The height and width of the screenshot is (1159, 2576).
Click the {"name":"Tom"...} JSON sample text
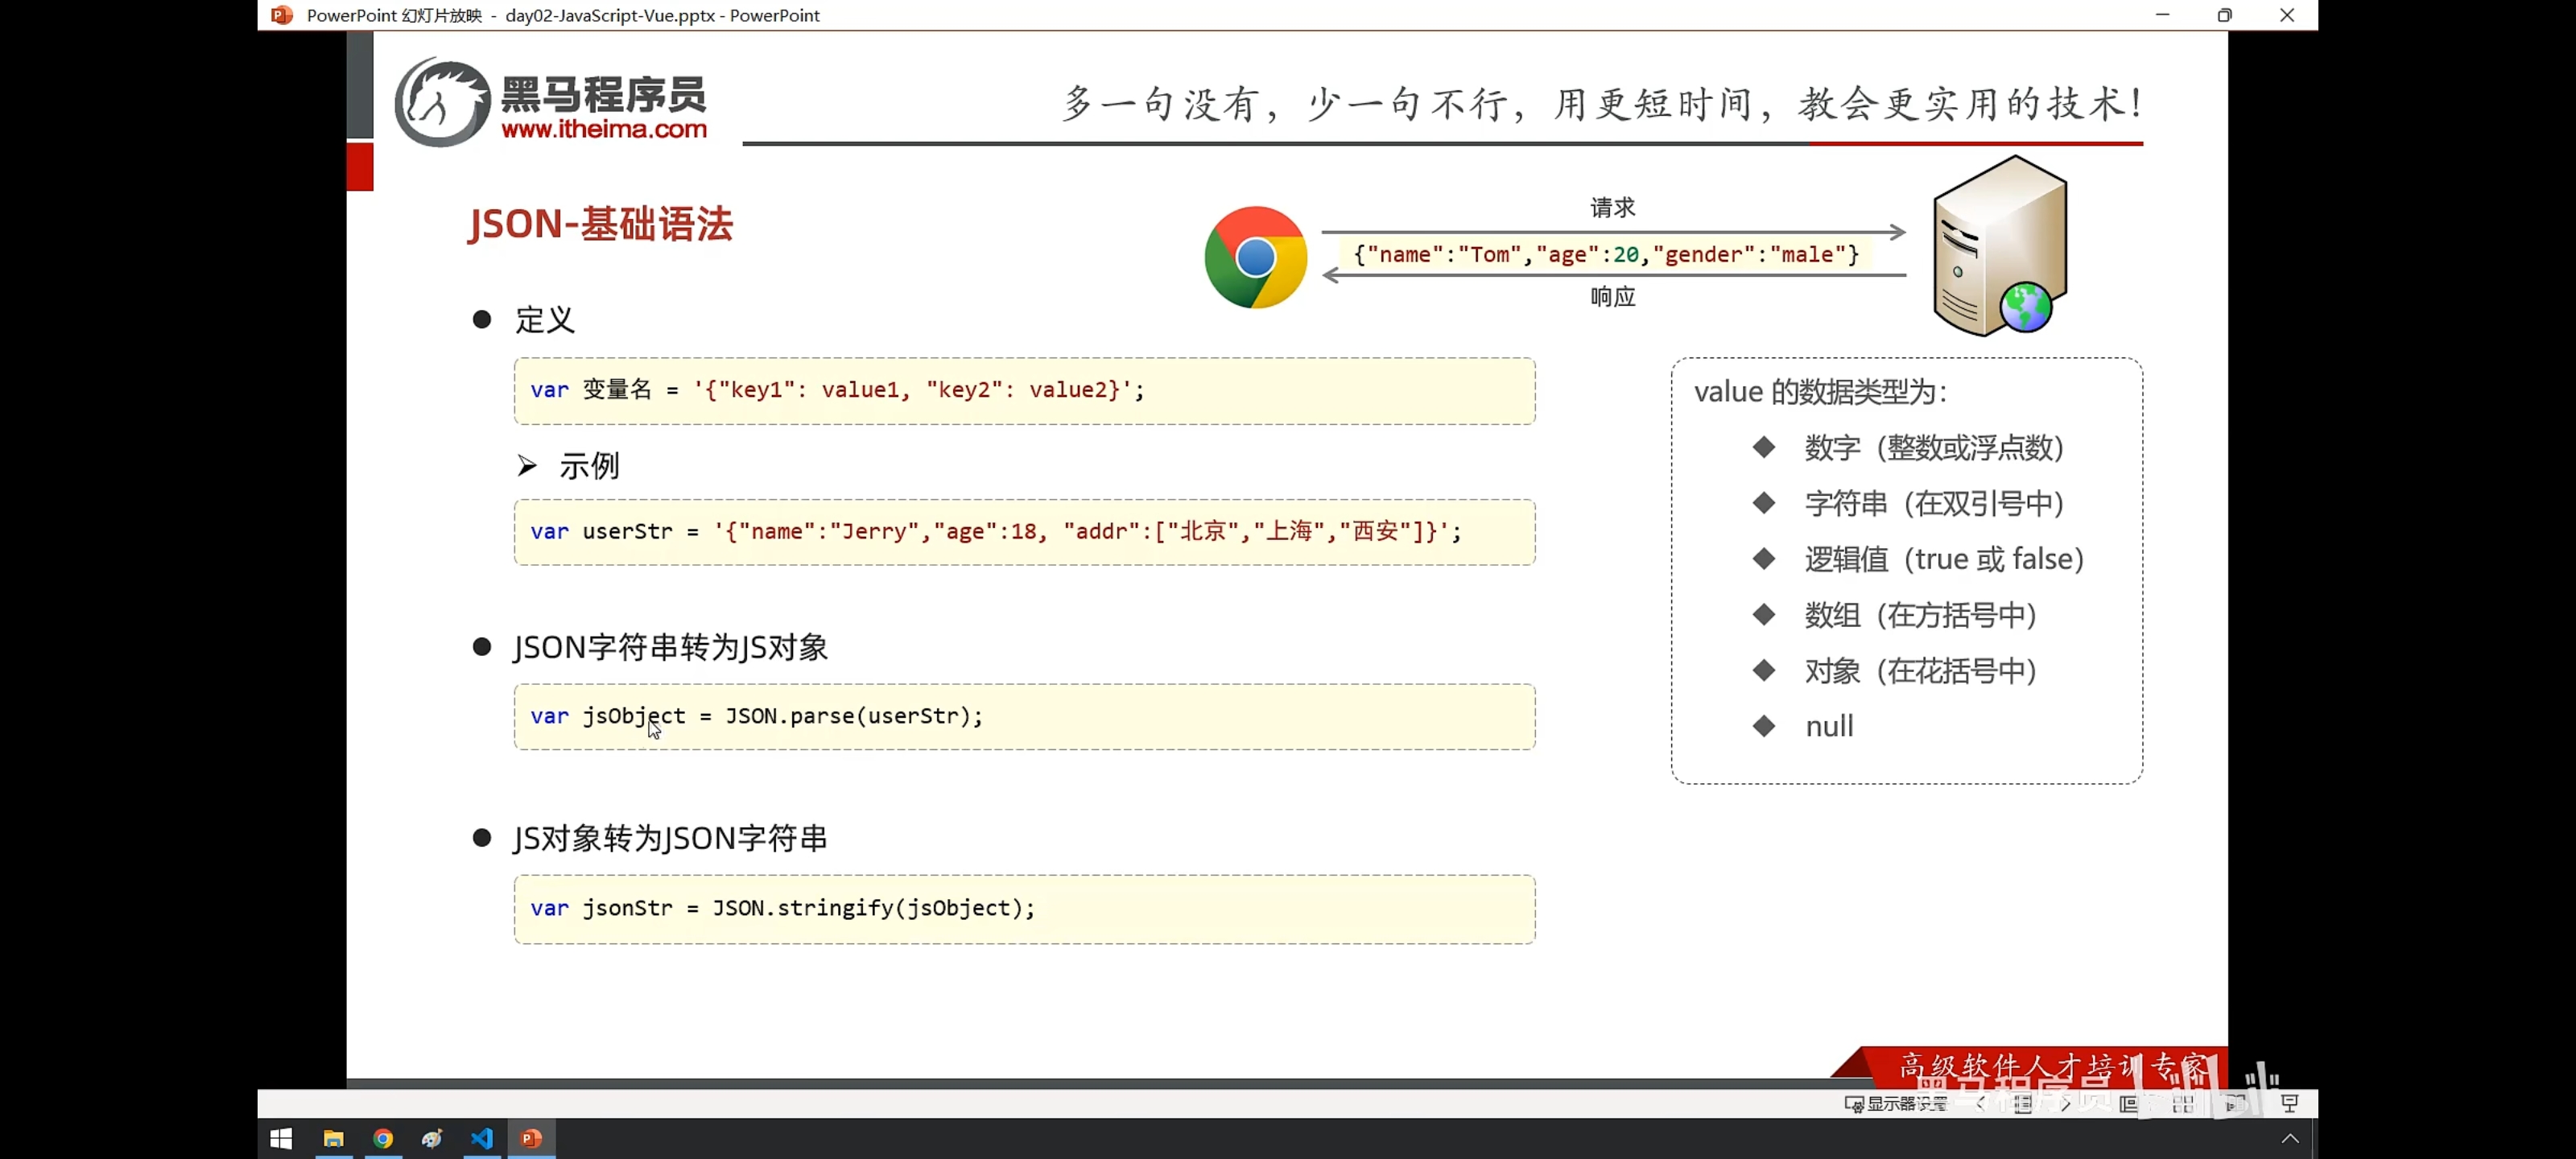(x=1606, y=255)
